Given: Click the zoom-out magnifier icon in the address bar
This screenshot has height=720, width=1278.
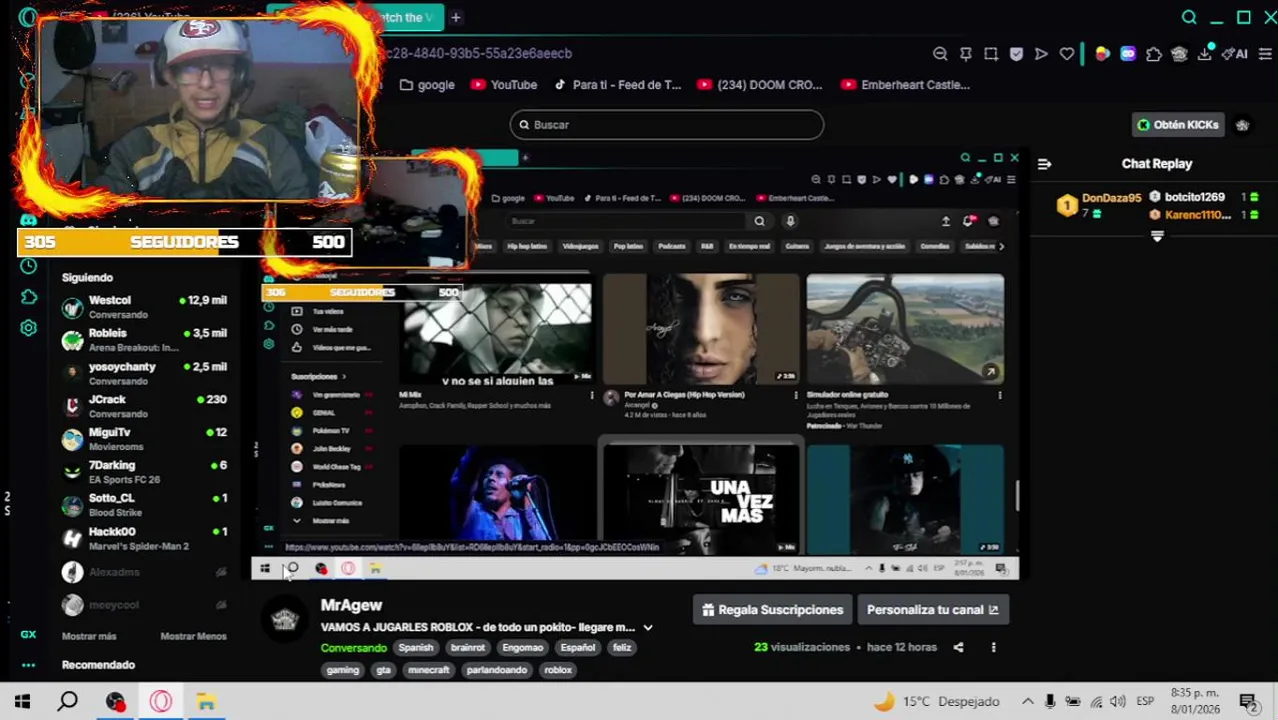Looking at the screenshot, I should (x=940, y=54).
